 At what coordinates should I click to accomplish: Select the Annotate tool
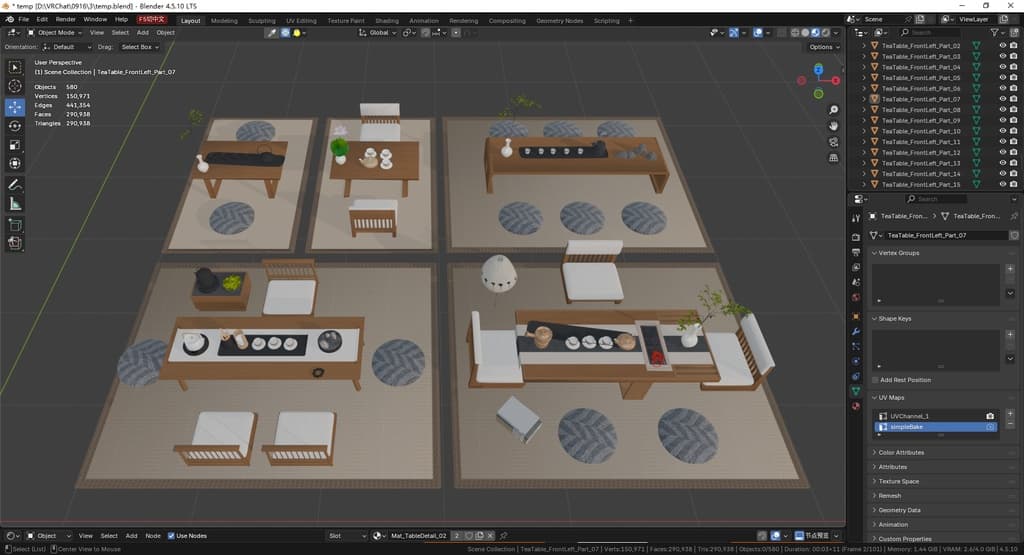(x=14, y=185)
